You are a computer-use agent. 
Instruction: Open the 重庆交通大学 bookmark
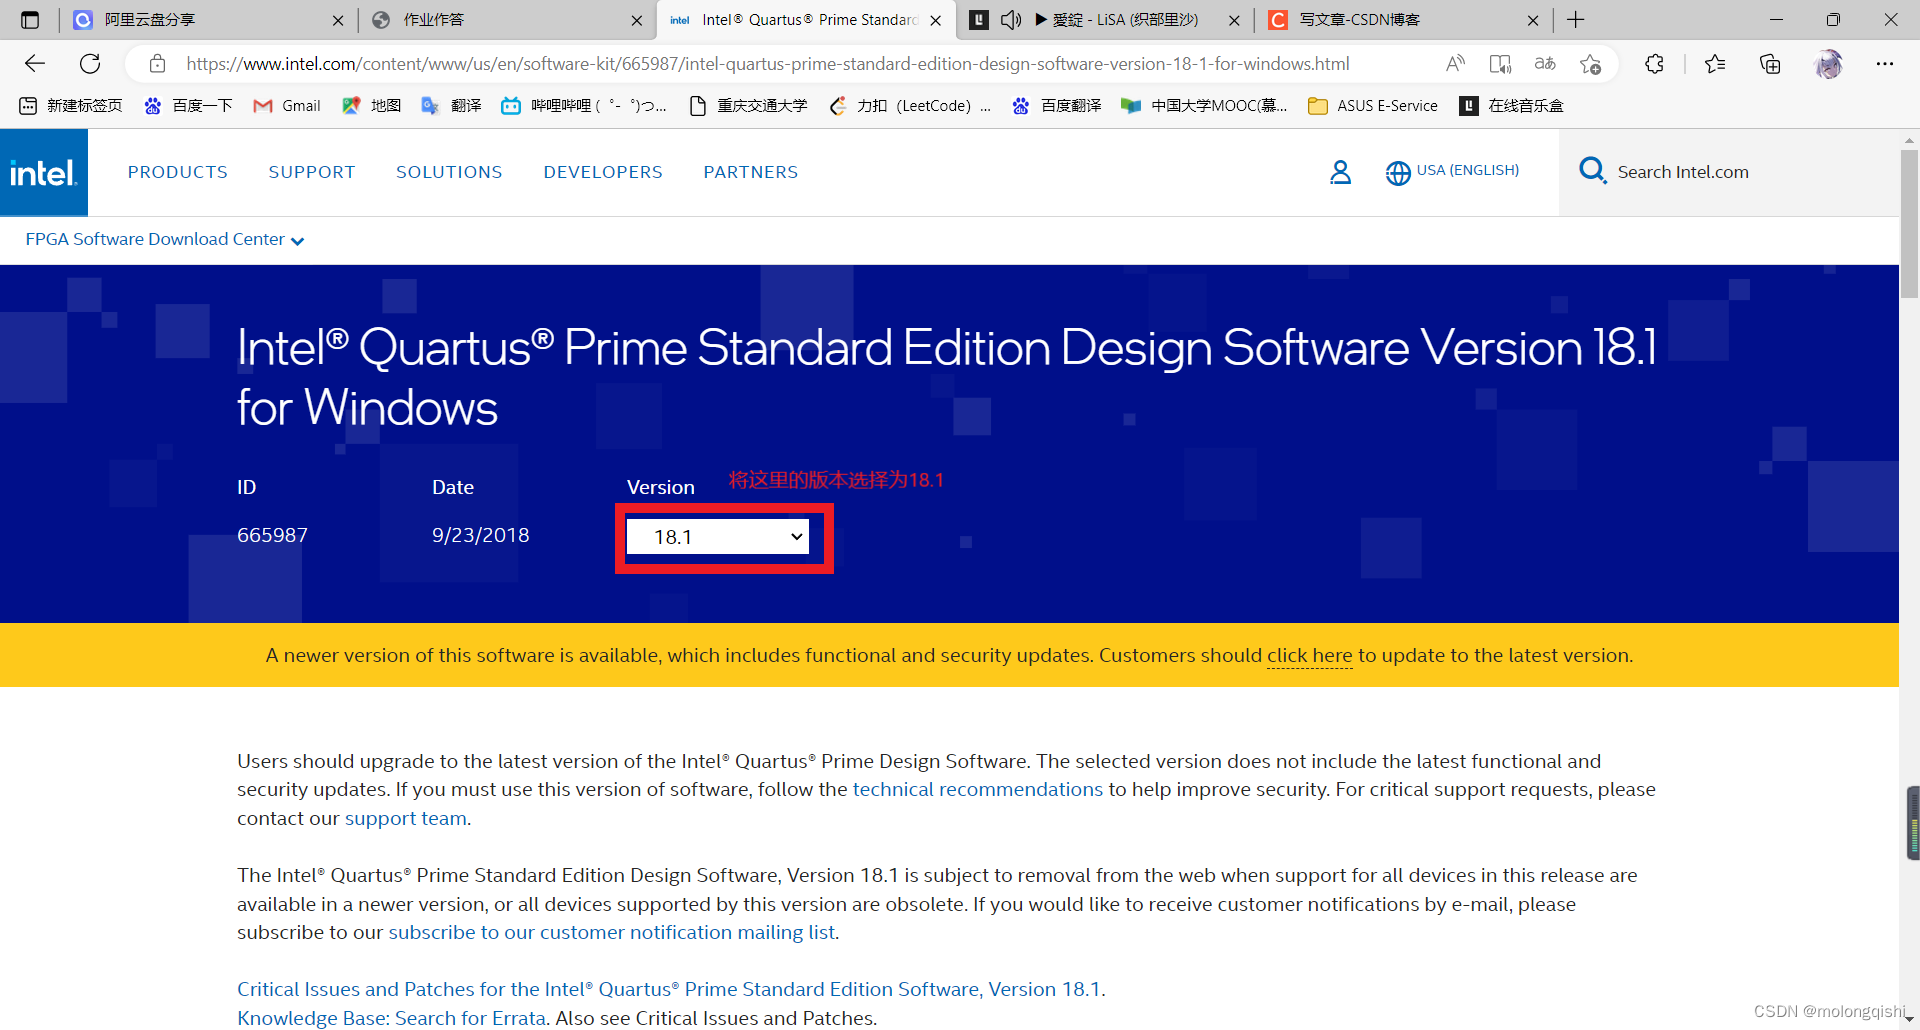pos(748,106)
